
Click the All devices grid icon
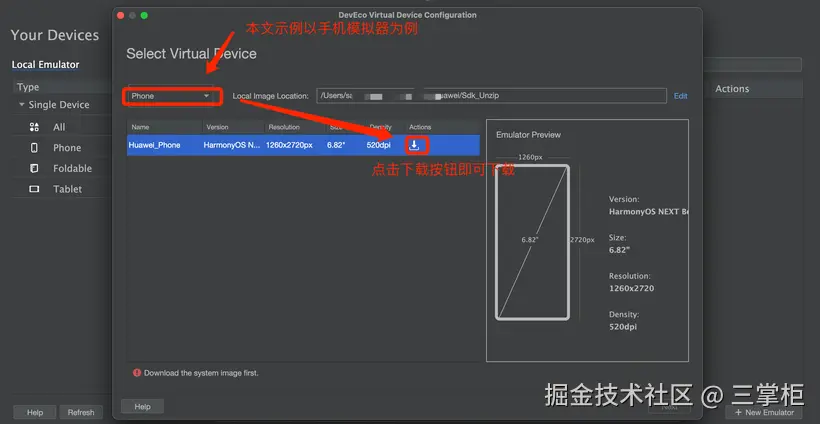point(34,127)
